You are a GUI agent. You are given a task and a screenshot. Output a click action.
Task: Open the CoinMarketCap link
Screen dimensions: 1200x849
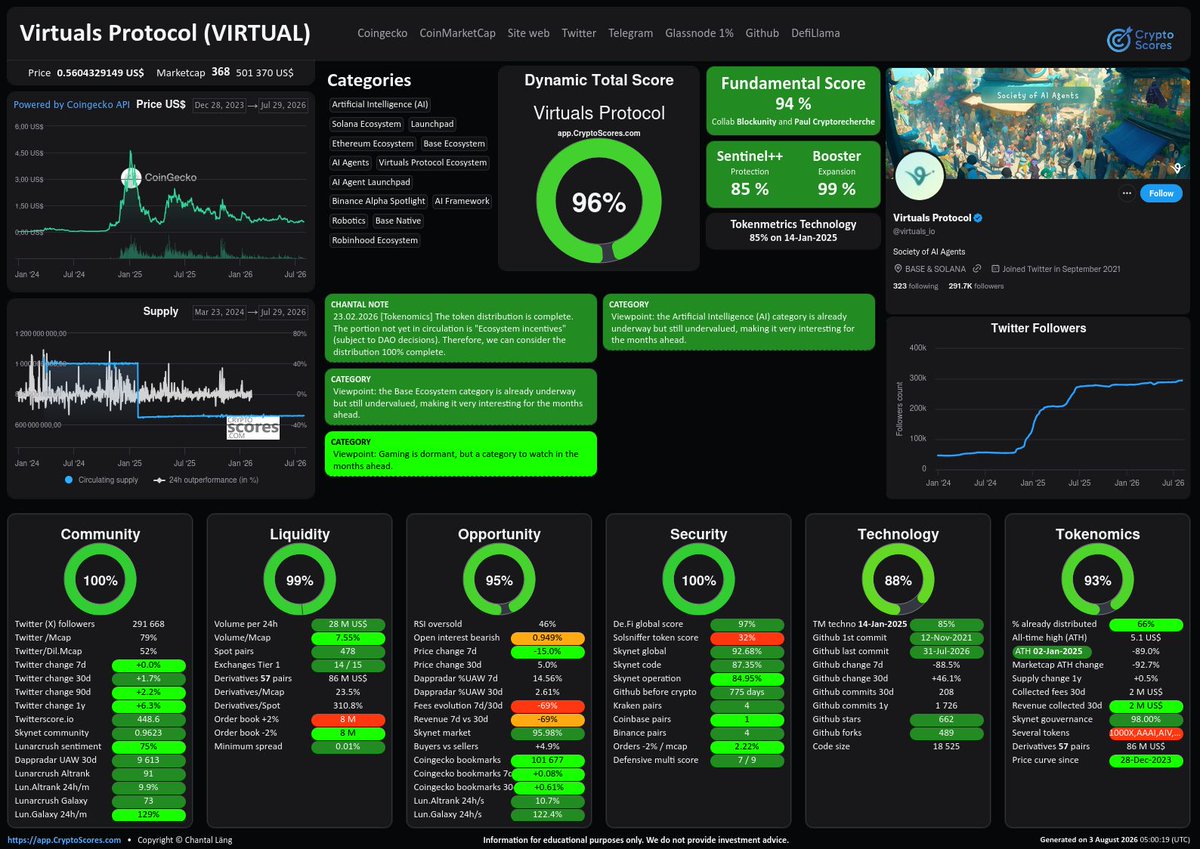457,33
